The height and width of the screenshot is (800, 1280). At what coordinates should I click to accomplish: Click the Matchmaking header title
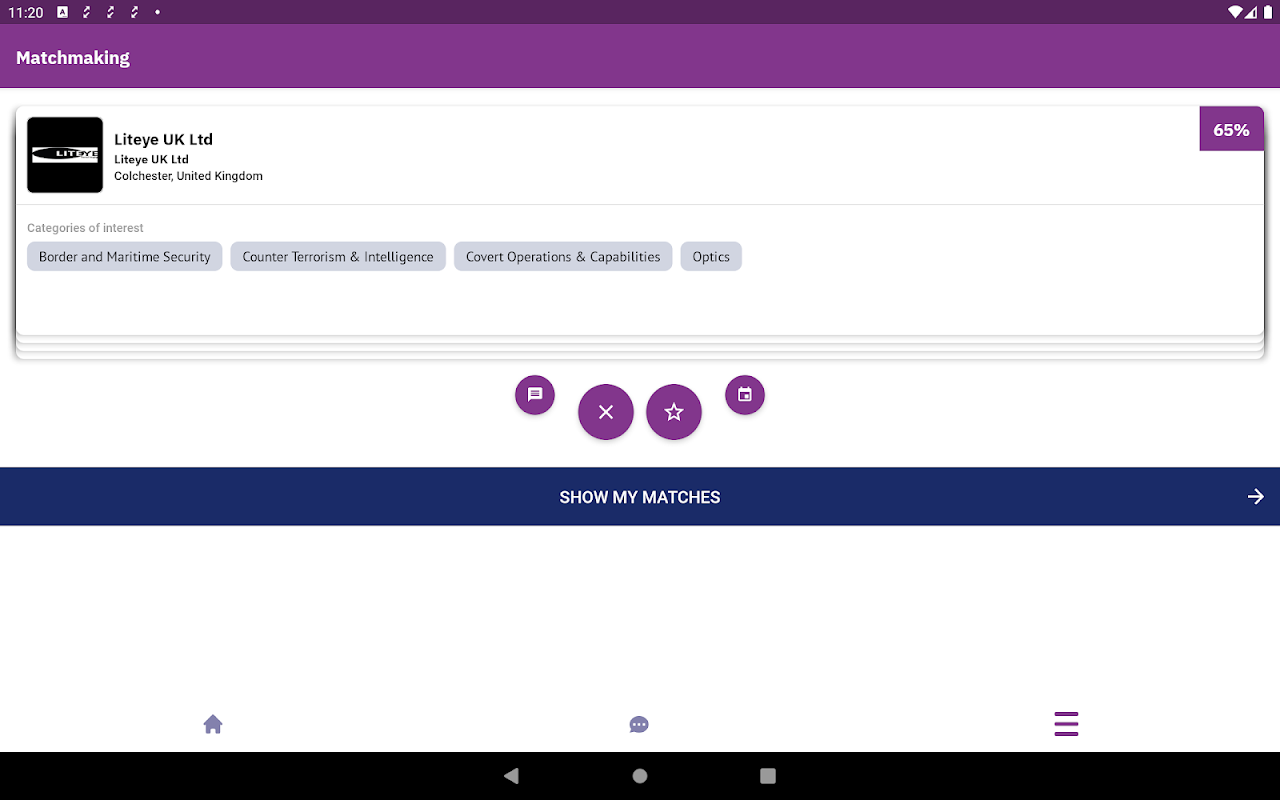73,57
